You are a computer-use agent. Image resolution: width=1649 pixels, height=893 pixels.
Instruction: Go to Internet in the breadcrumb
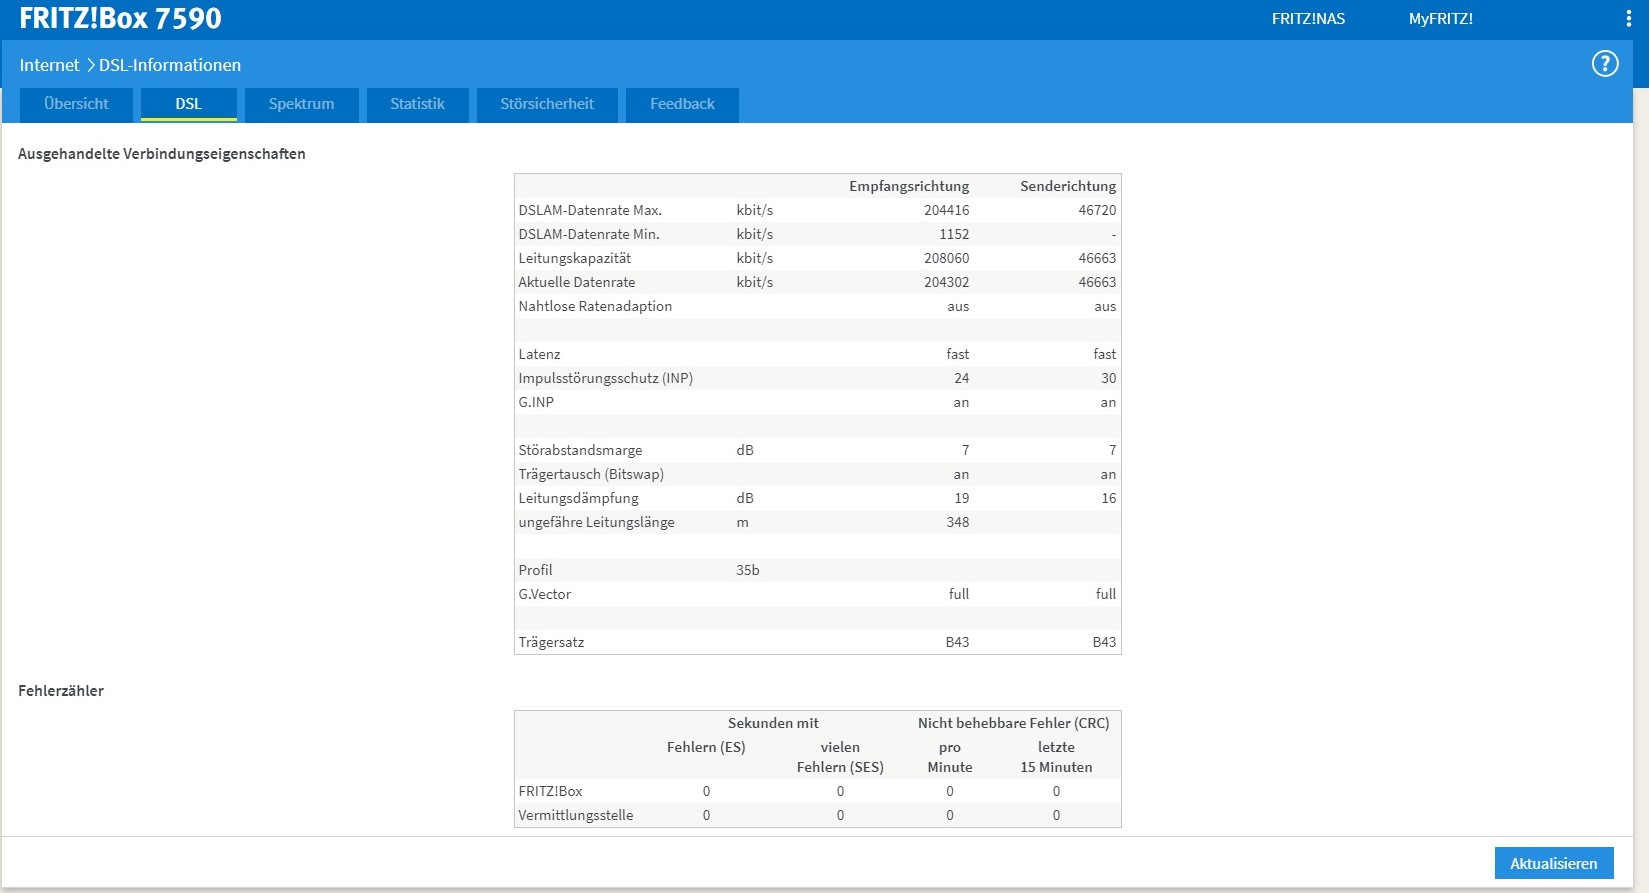[x=49, y=65]
